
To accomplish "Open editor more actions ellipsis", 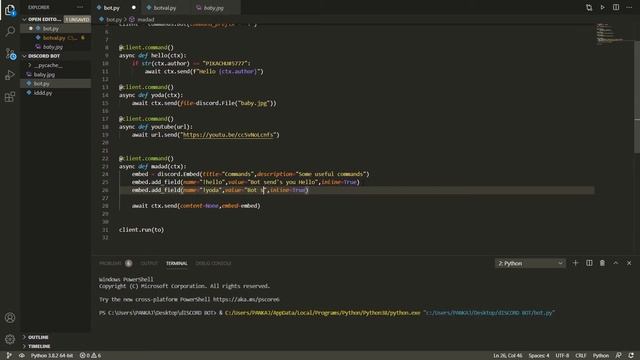I will tap(629, 7).
